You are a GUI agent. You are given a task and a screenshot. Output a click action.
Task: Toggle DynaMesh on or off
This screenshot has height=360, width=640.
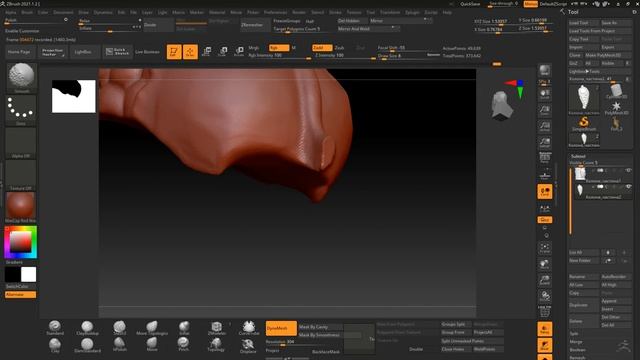pos(281,328)
